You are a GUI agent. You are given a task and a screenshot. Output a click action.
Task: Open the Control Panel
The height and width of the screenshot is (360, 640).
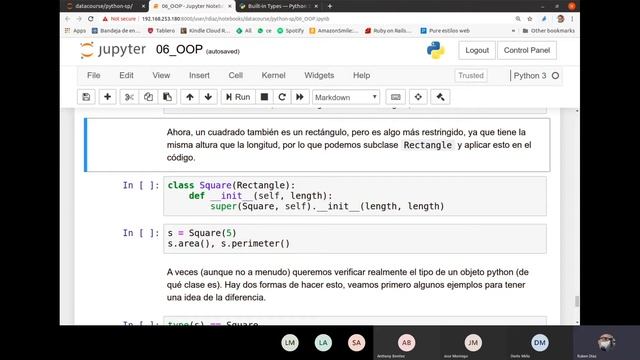[527, 50]
